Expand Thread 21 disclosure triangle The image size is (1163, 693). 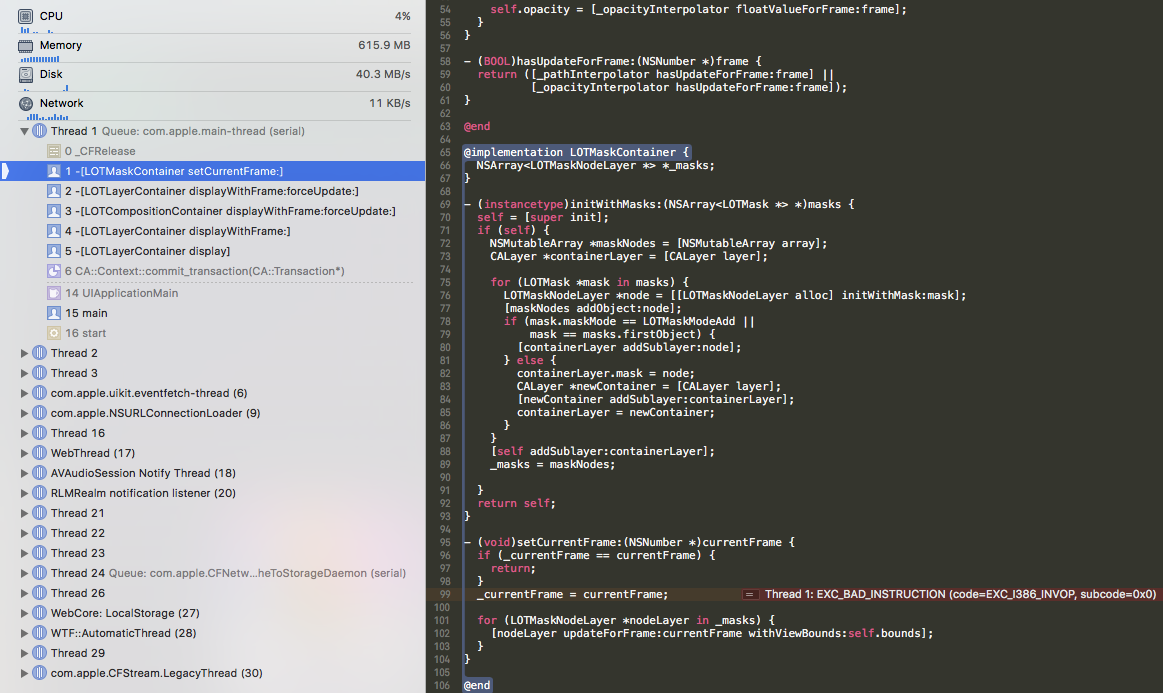pos(24,513)
